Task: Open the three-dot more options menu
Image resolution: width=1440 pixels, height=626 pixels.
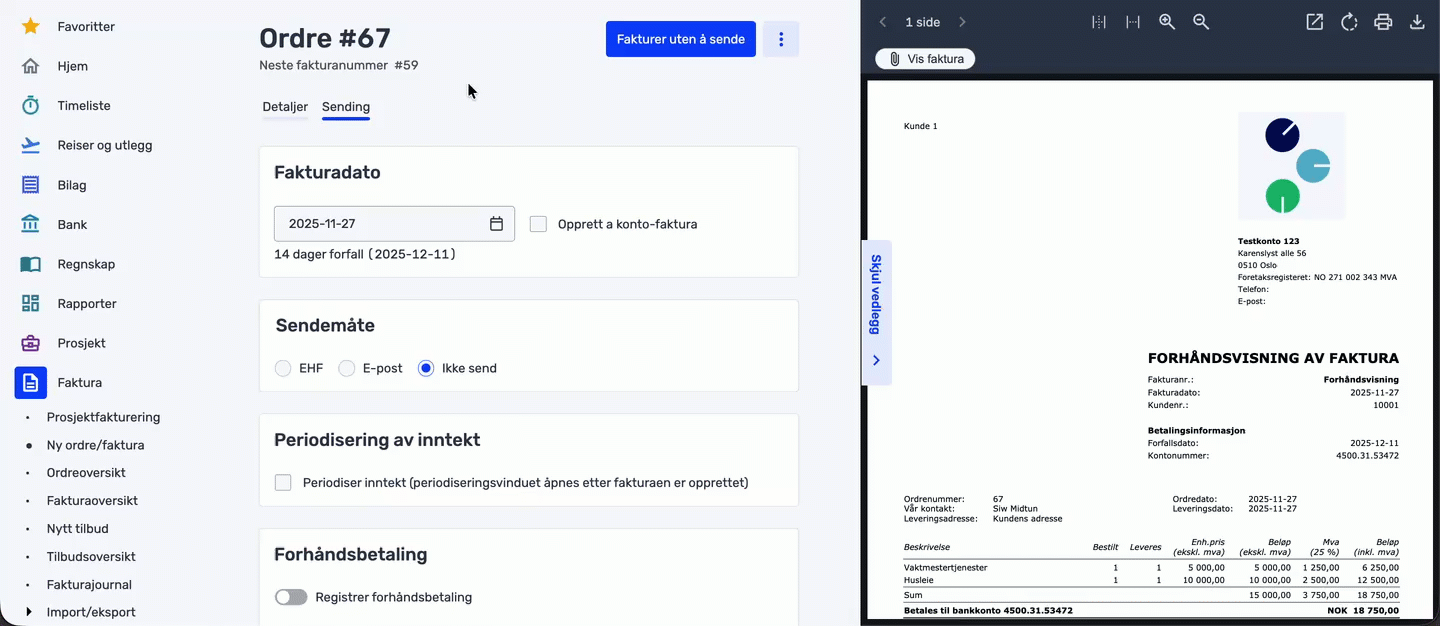Action: (x=781, y=39)
